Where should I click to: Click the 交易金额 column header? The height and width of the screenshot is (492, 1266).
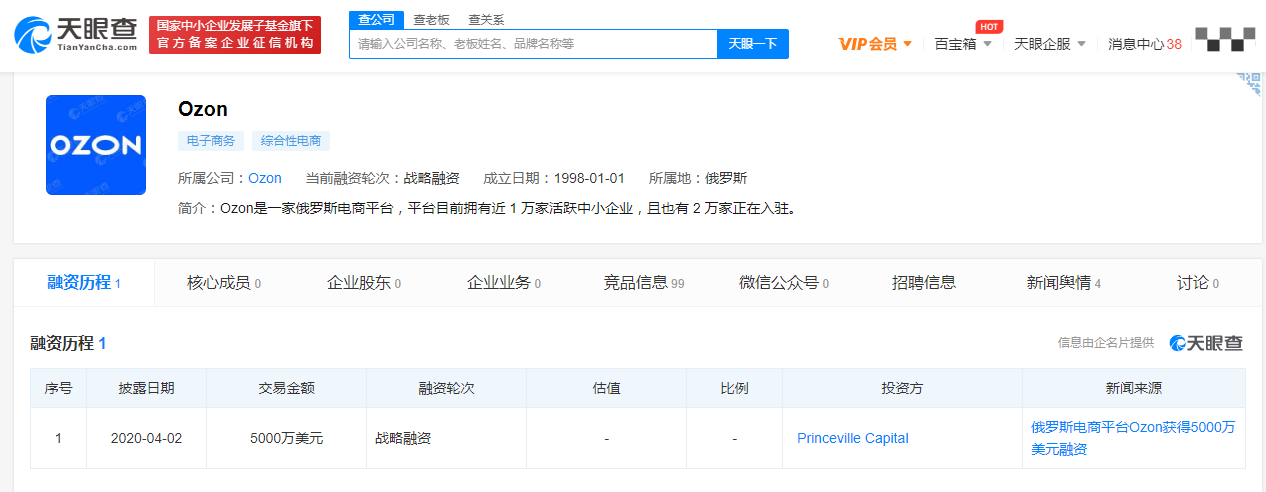[287, 388]
